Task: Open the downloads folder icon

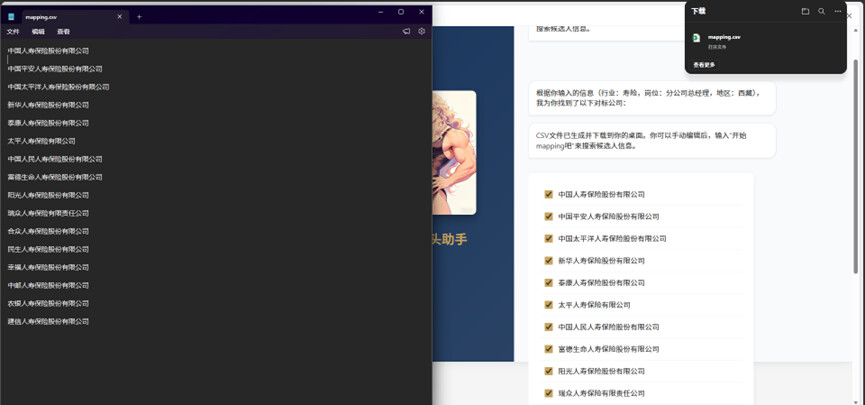Action: tap(805, 11)
